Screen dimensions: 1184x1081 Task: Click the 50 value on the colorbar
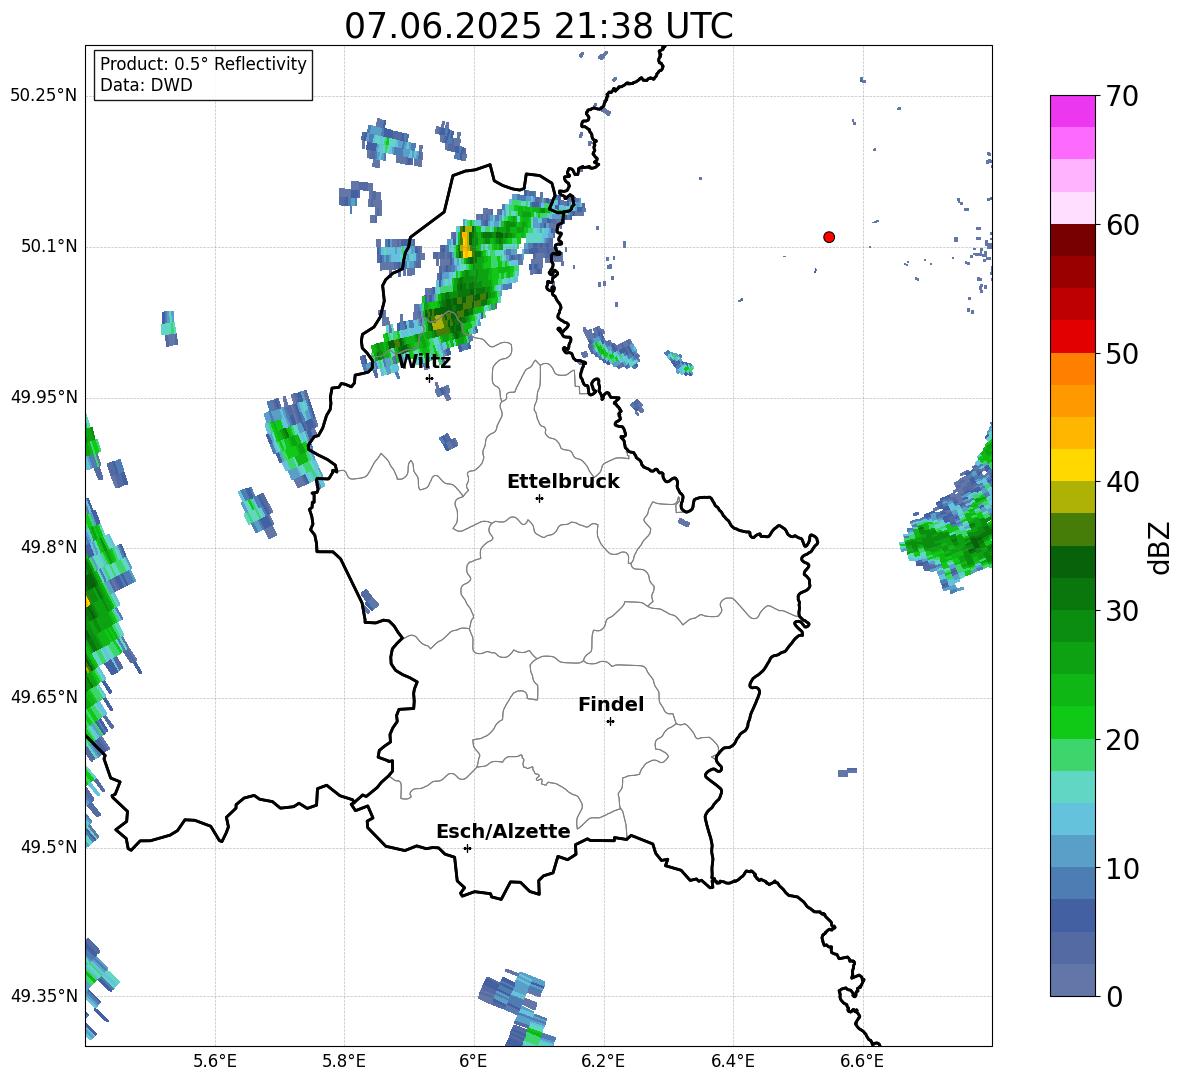point(1122,354)
